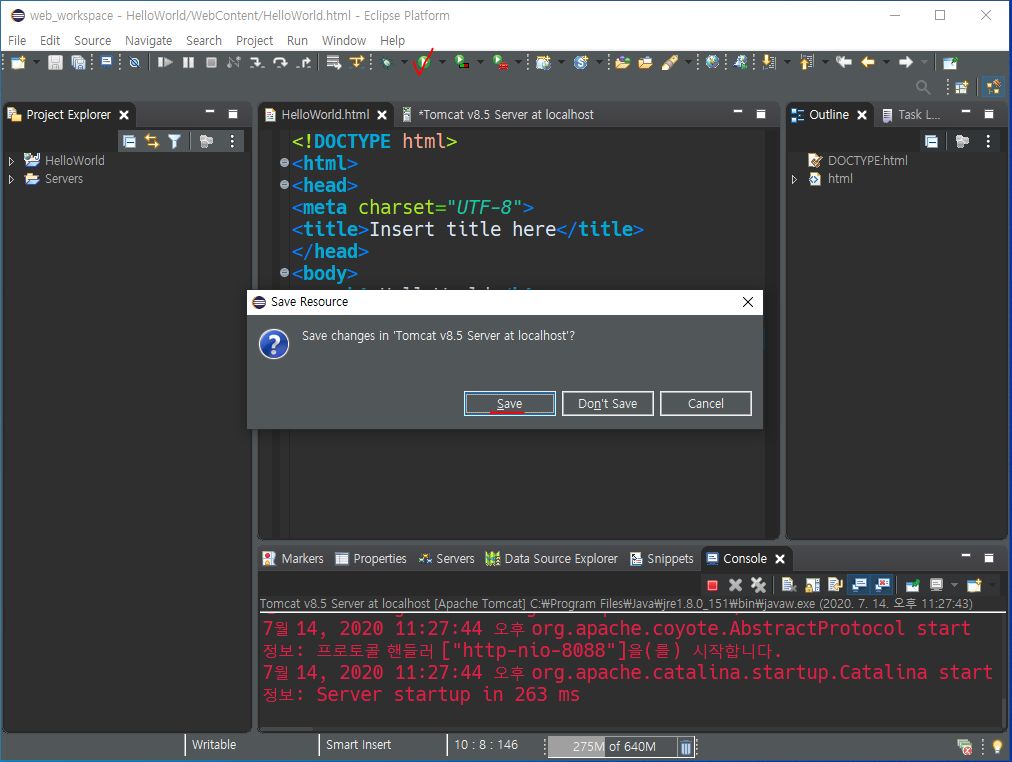Click the Terminate (stop) toolbar icon

point(211,63)
